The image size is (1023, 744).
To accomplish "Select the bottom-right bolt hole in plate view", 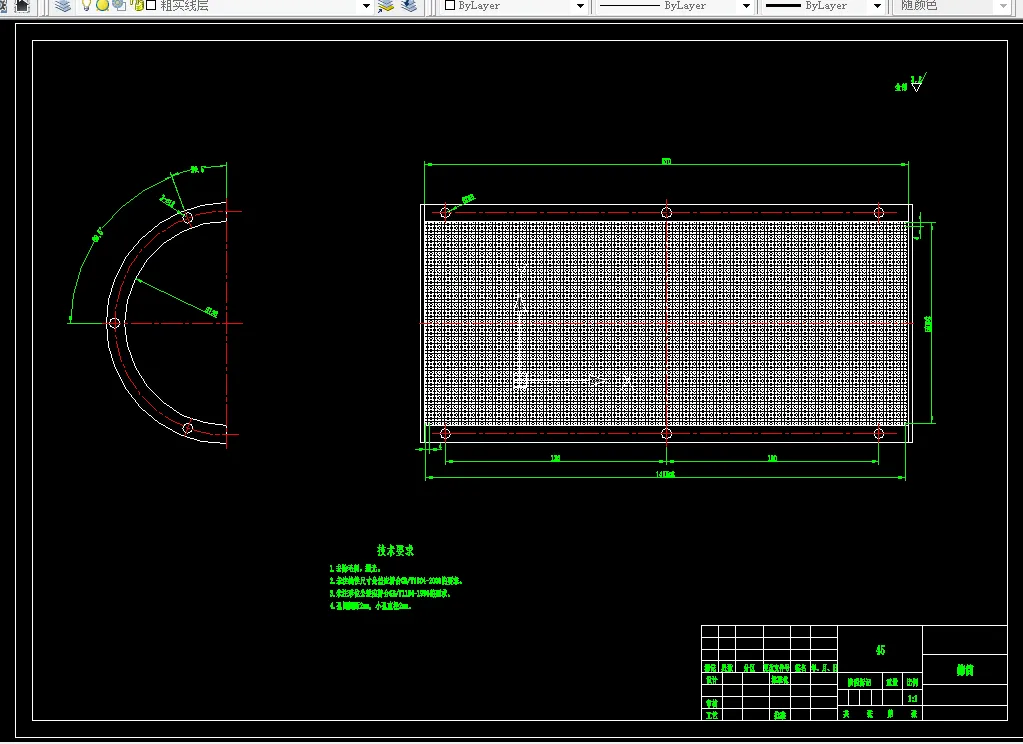I will pyautogui.click(x=878, y=433).
